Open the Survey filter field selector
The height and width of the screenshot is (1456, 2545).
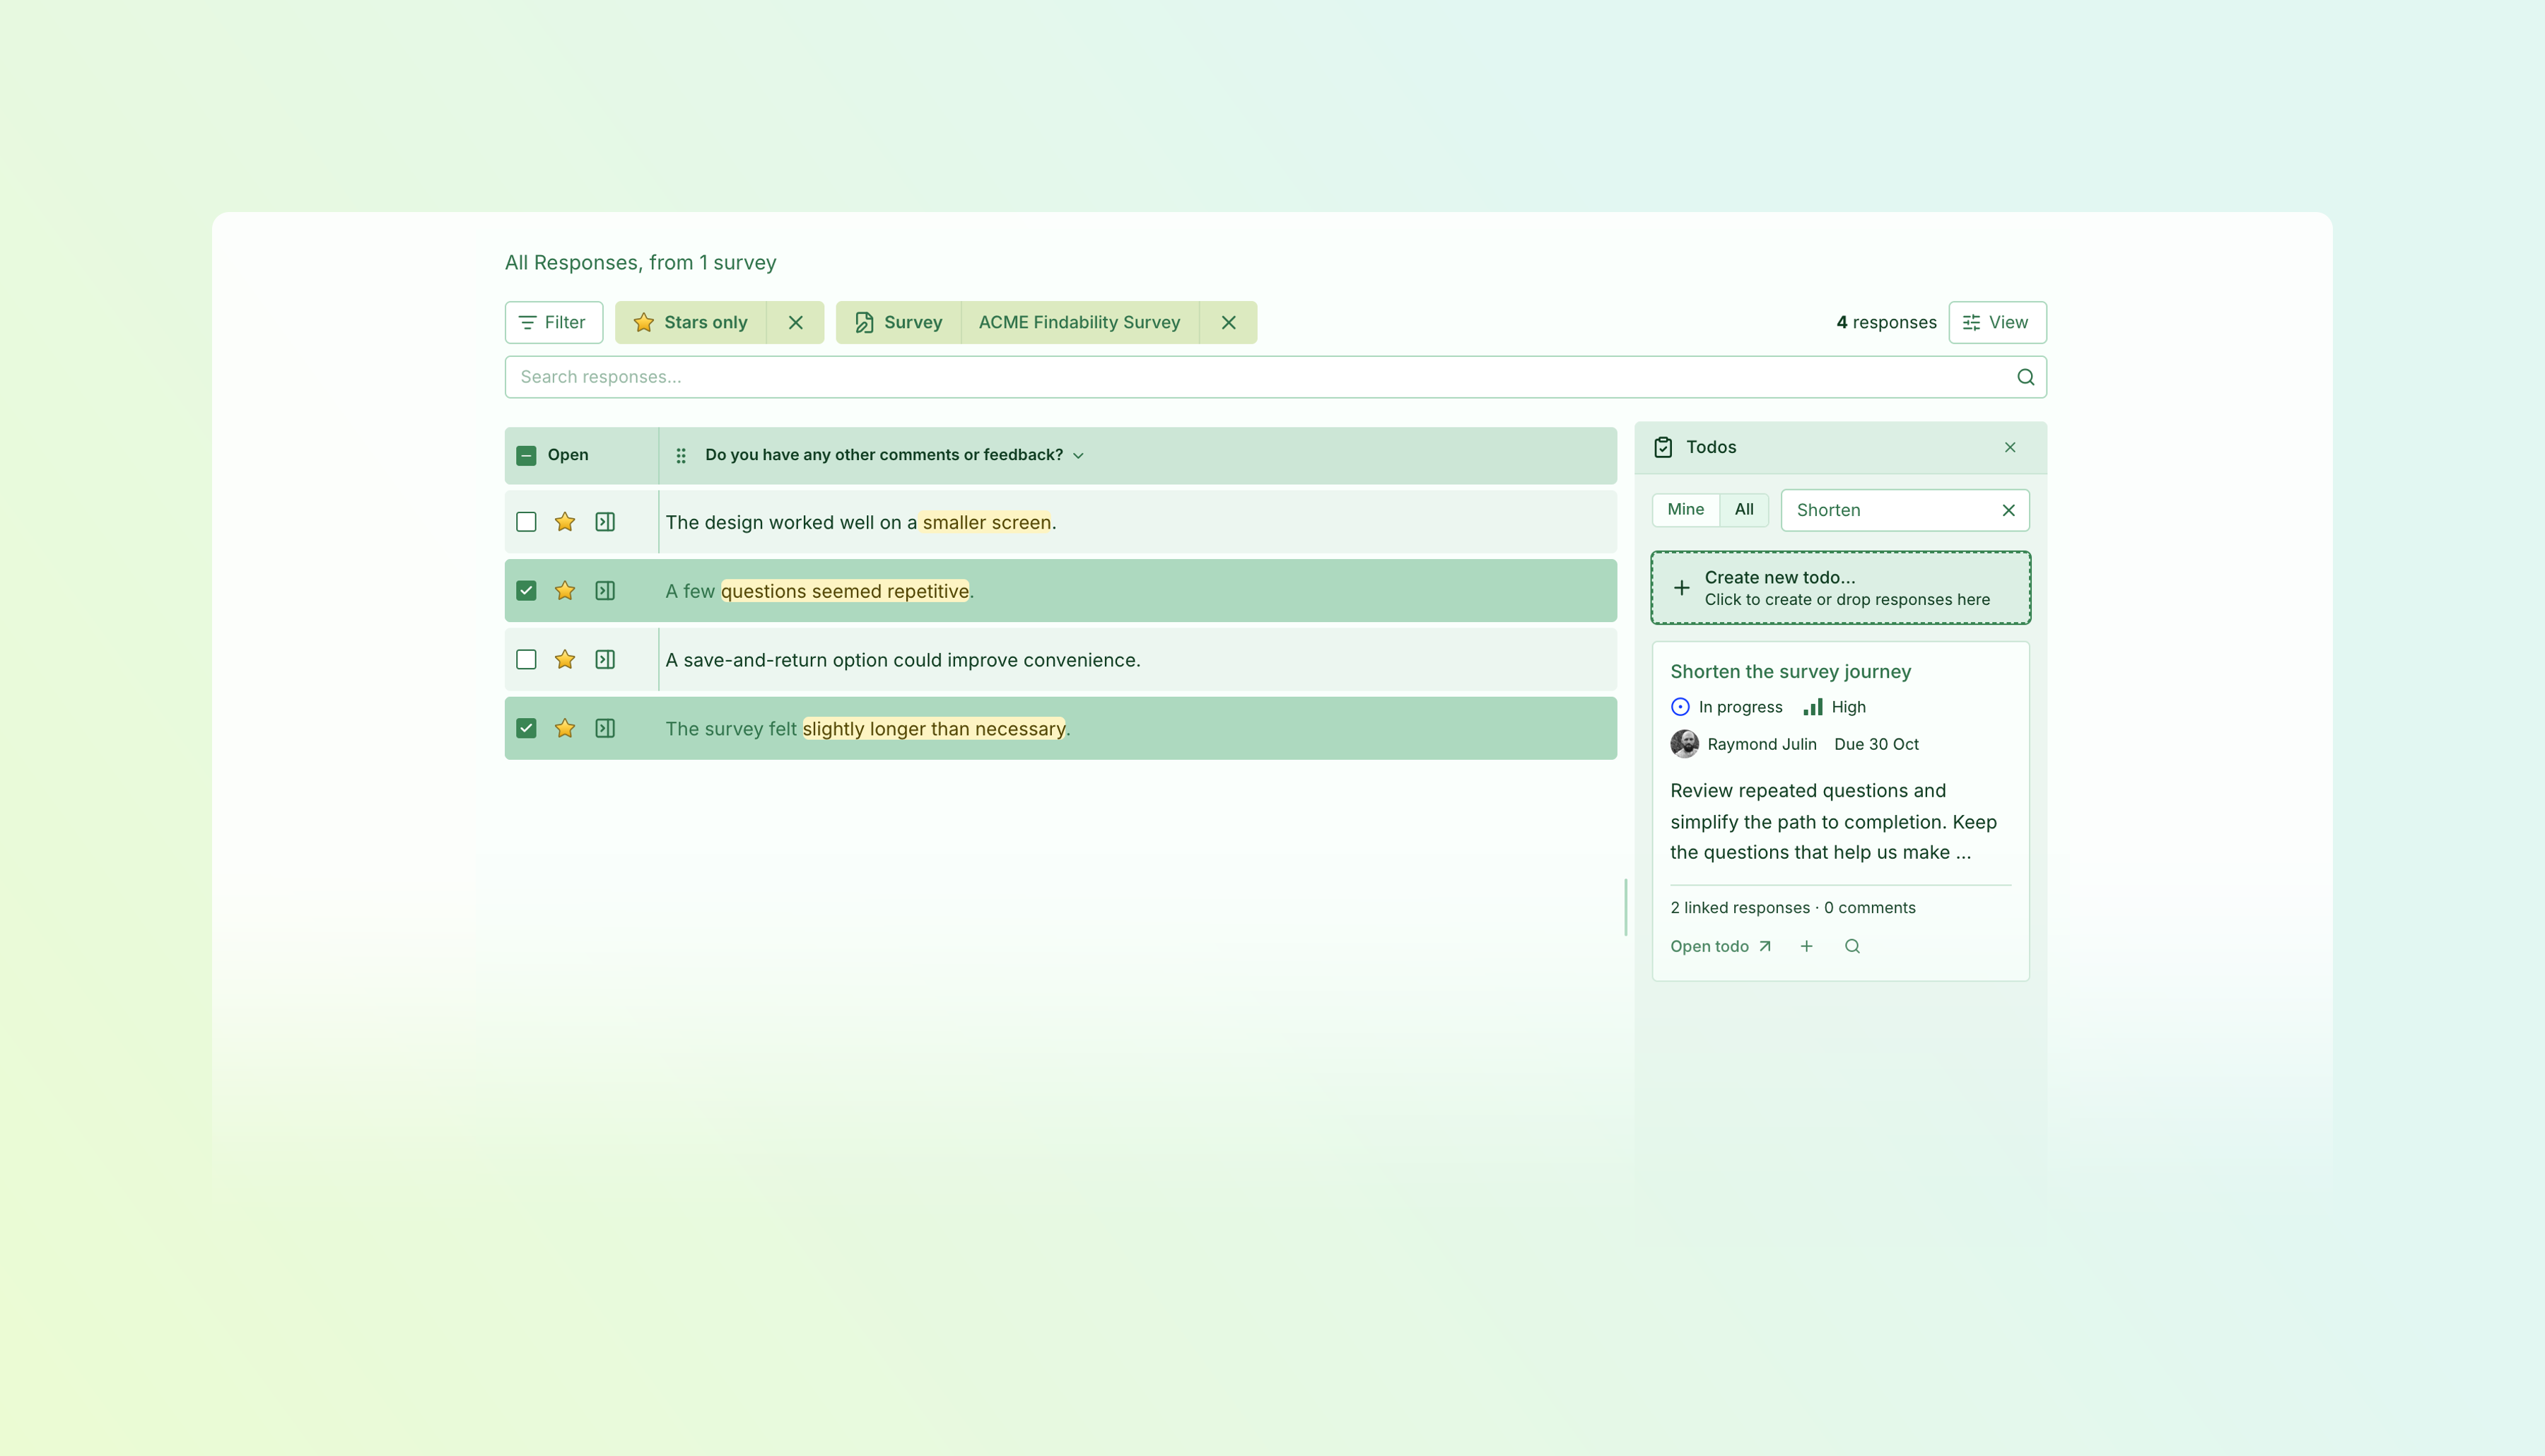[898, 322]
